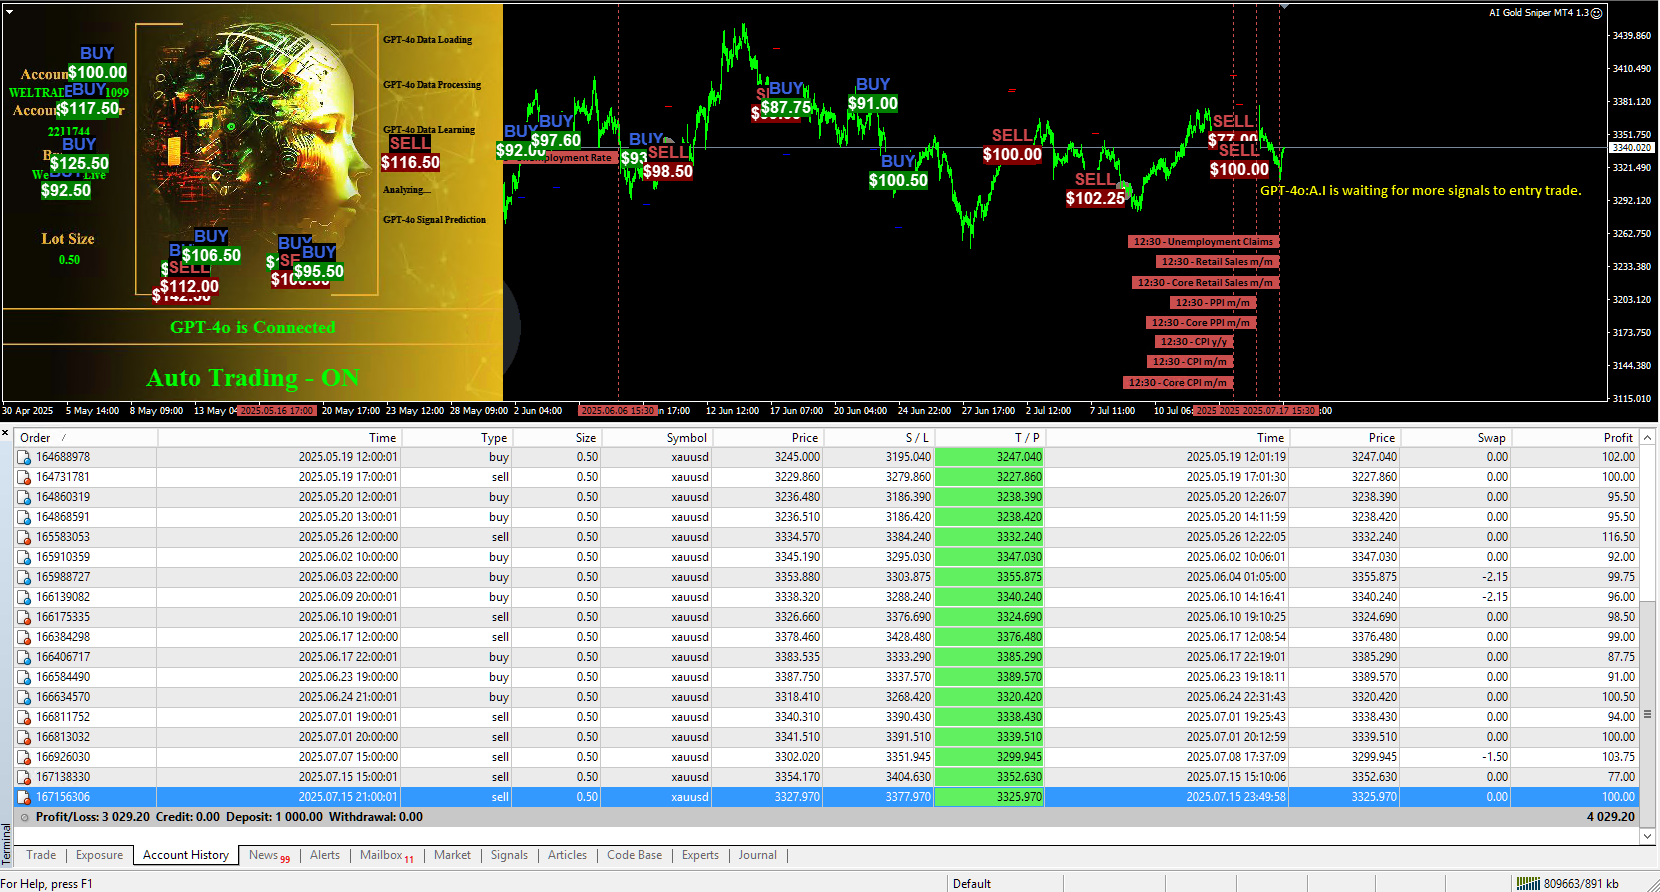Viewport: 1660px width, 892px height.
Task: Sort by the Swap column header
Action: [x=1455, y=437]
